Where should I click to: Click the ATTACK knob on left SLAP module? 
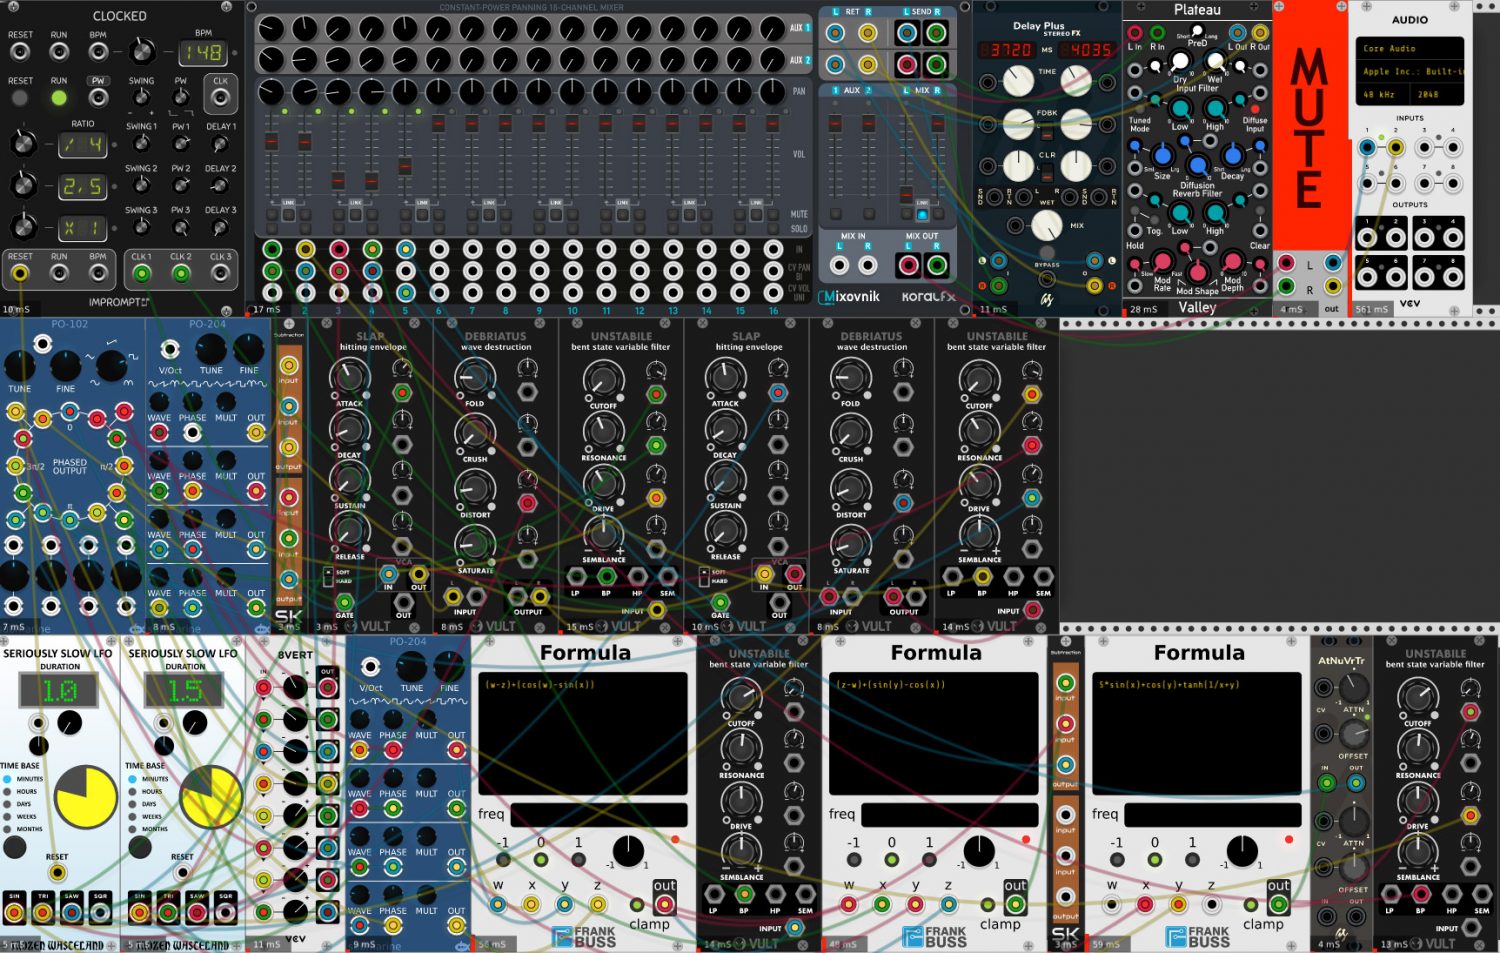coord(349,379)
